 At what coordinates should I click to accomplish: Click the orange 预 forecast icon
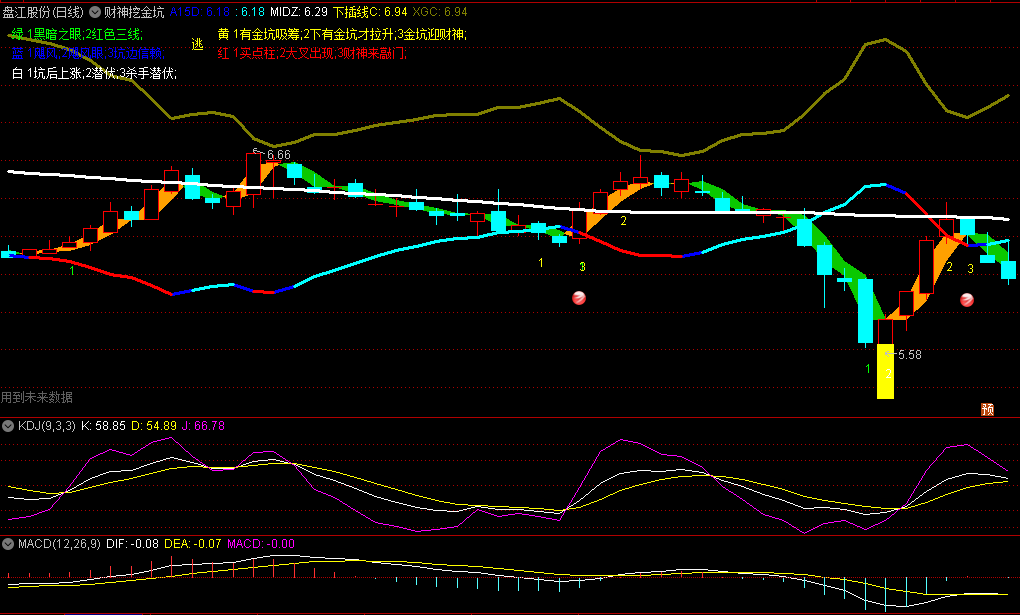[x=987, y=409]
